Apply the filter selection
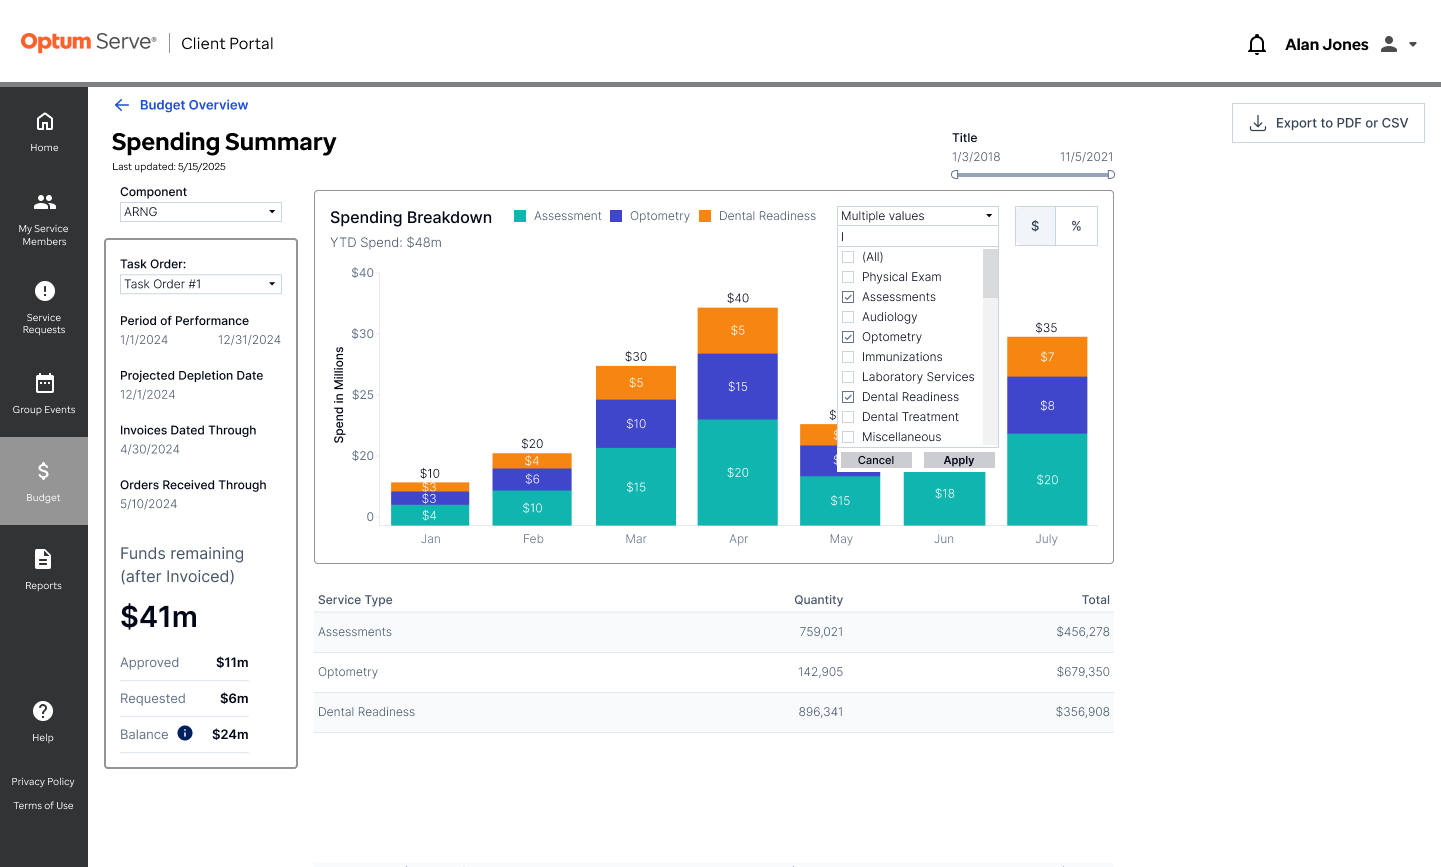Image resolution: width=1441 pixels, height=867 pixels. click(x=959, y=460)
